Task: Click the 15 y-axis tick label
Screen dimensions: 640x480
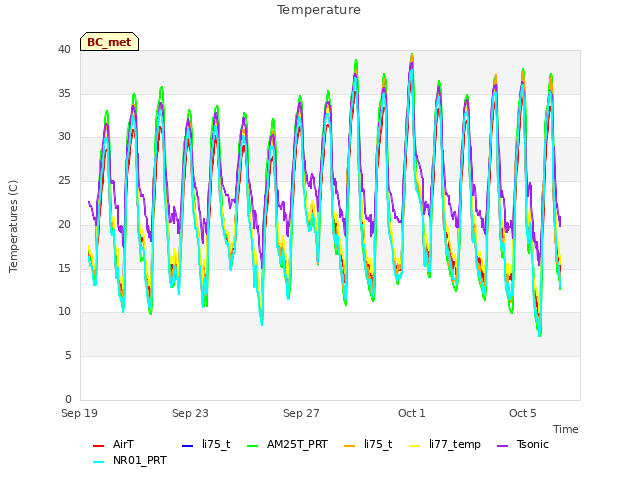Action: click(64, 268)
